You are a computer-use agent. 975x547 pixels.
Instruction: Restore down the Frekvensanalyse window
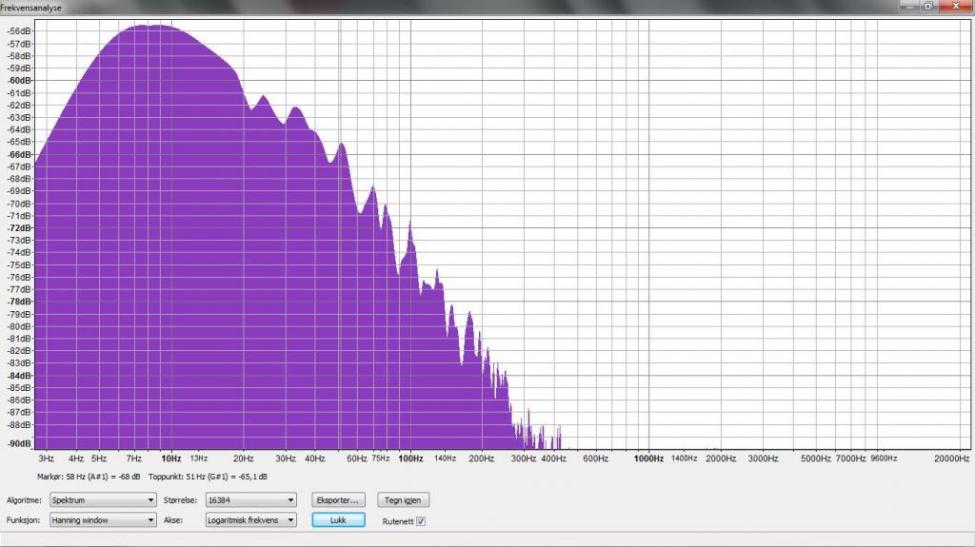(928, 7)
